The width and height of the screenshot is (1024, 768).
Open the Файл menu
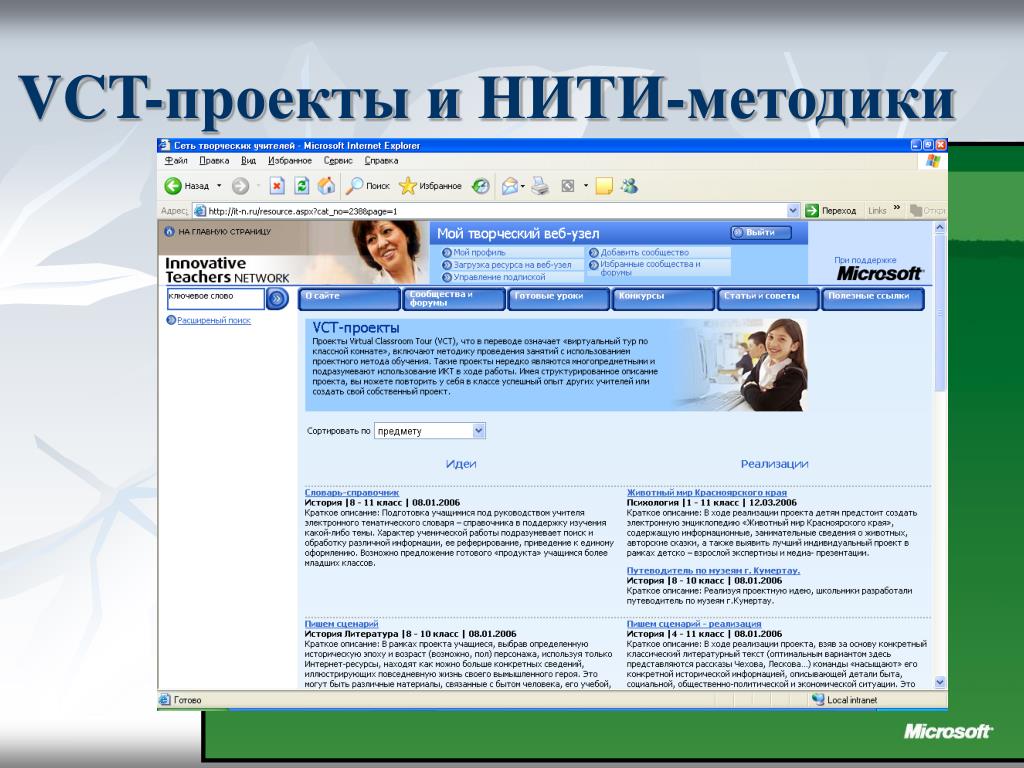[176, 161]
